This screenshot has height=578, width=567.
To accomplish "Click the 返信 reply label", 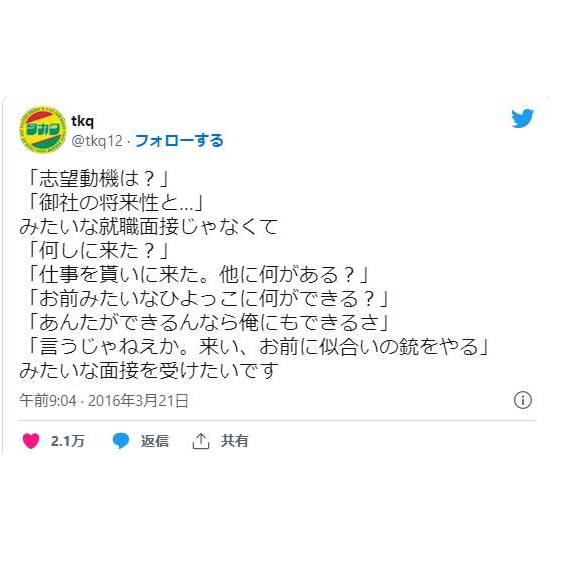I will [154, 441].
